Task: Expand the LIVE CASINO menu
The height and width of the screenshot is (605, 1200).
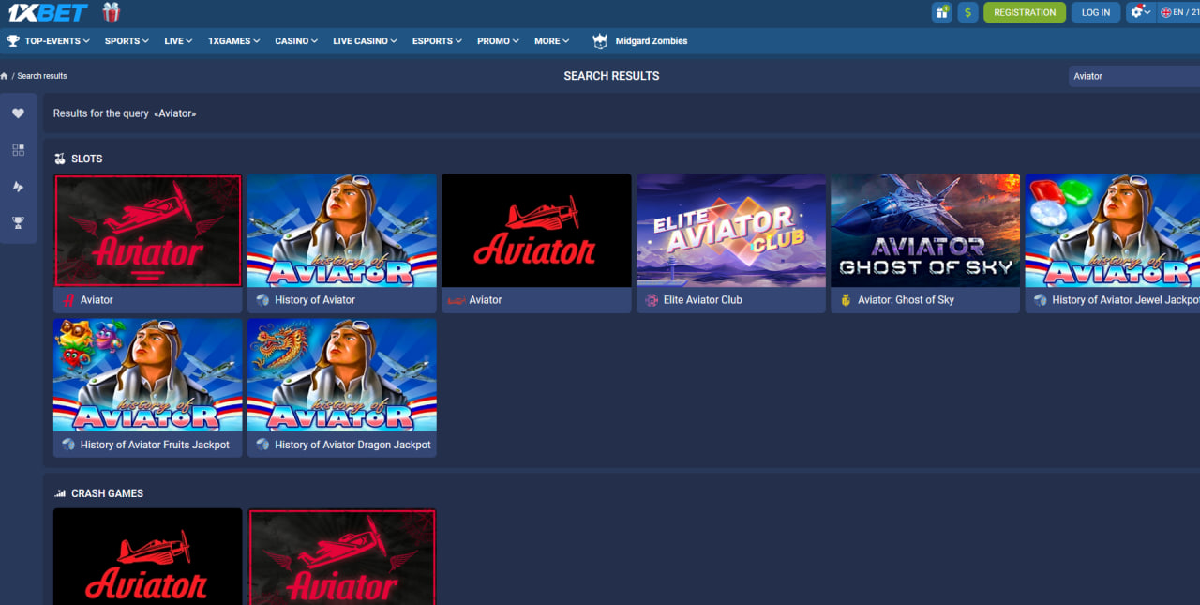Action: click(x=365, y=41)
